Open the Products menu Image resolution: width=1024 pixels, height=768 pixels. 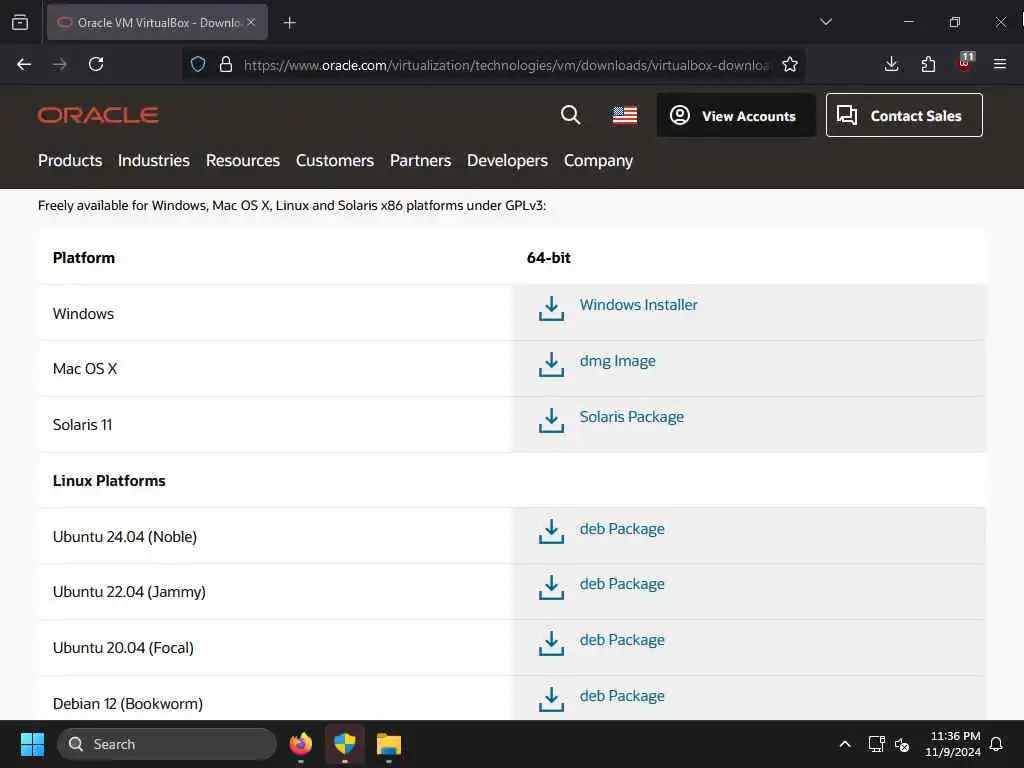point(70,161)
